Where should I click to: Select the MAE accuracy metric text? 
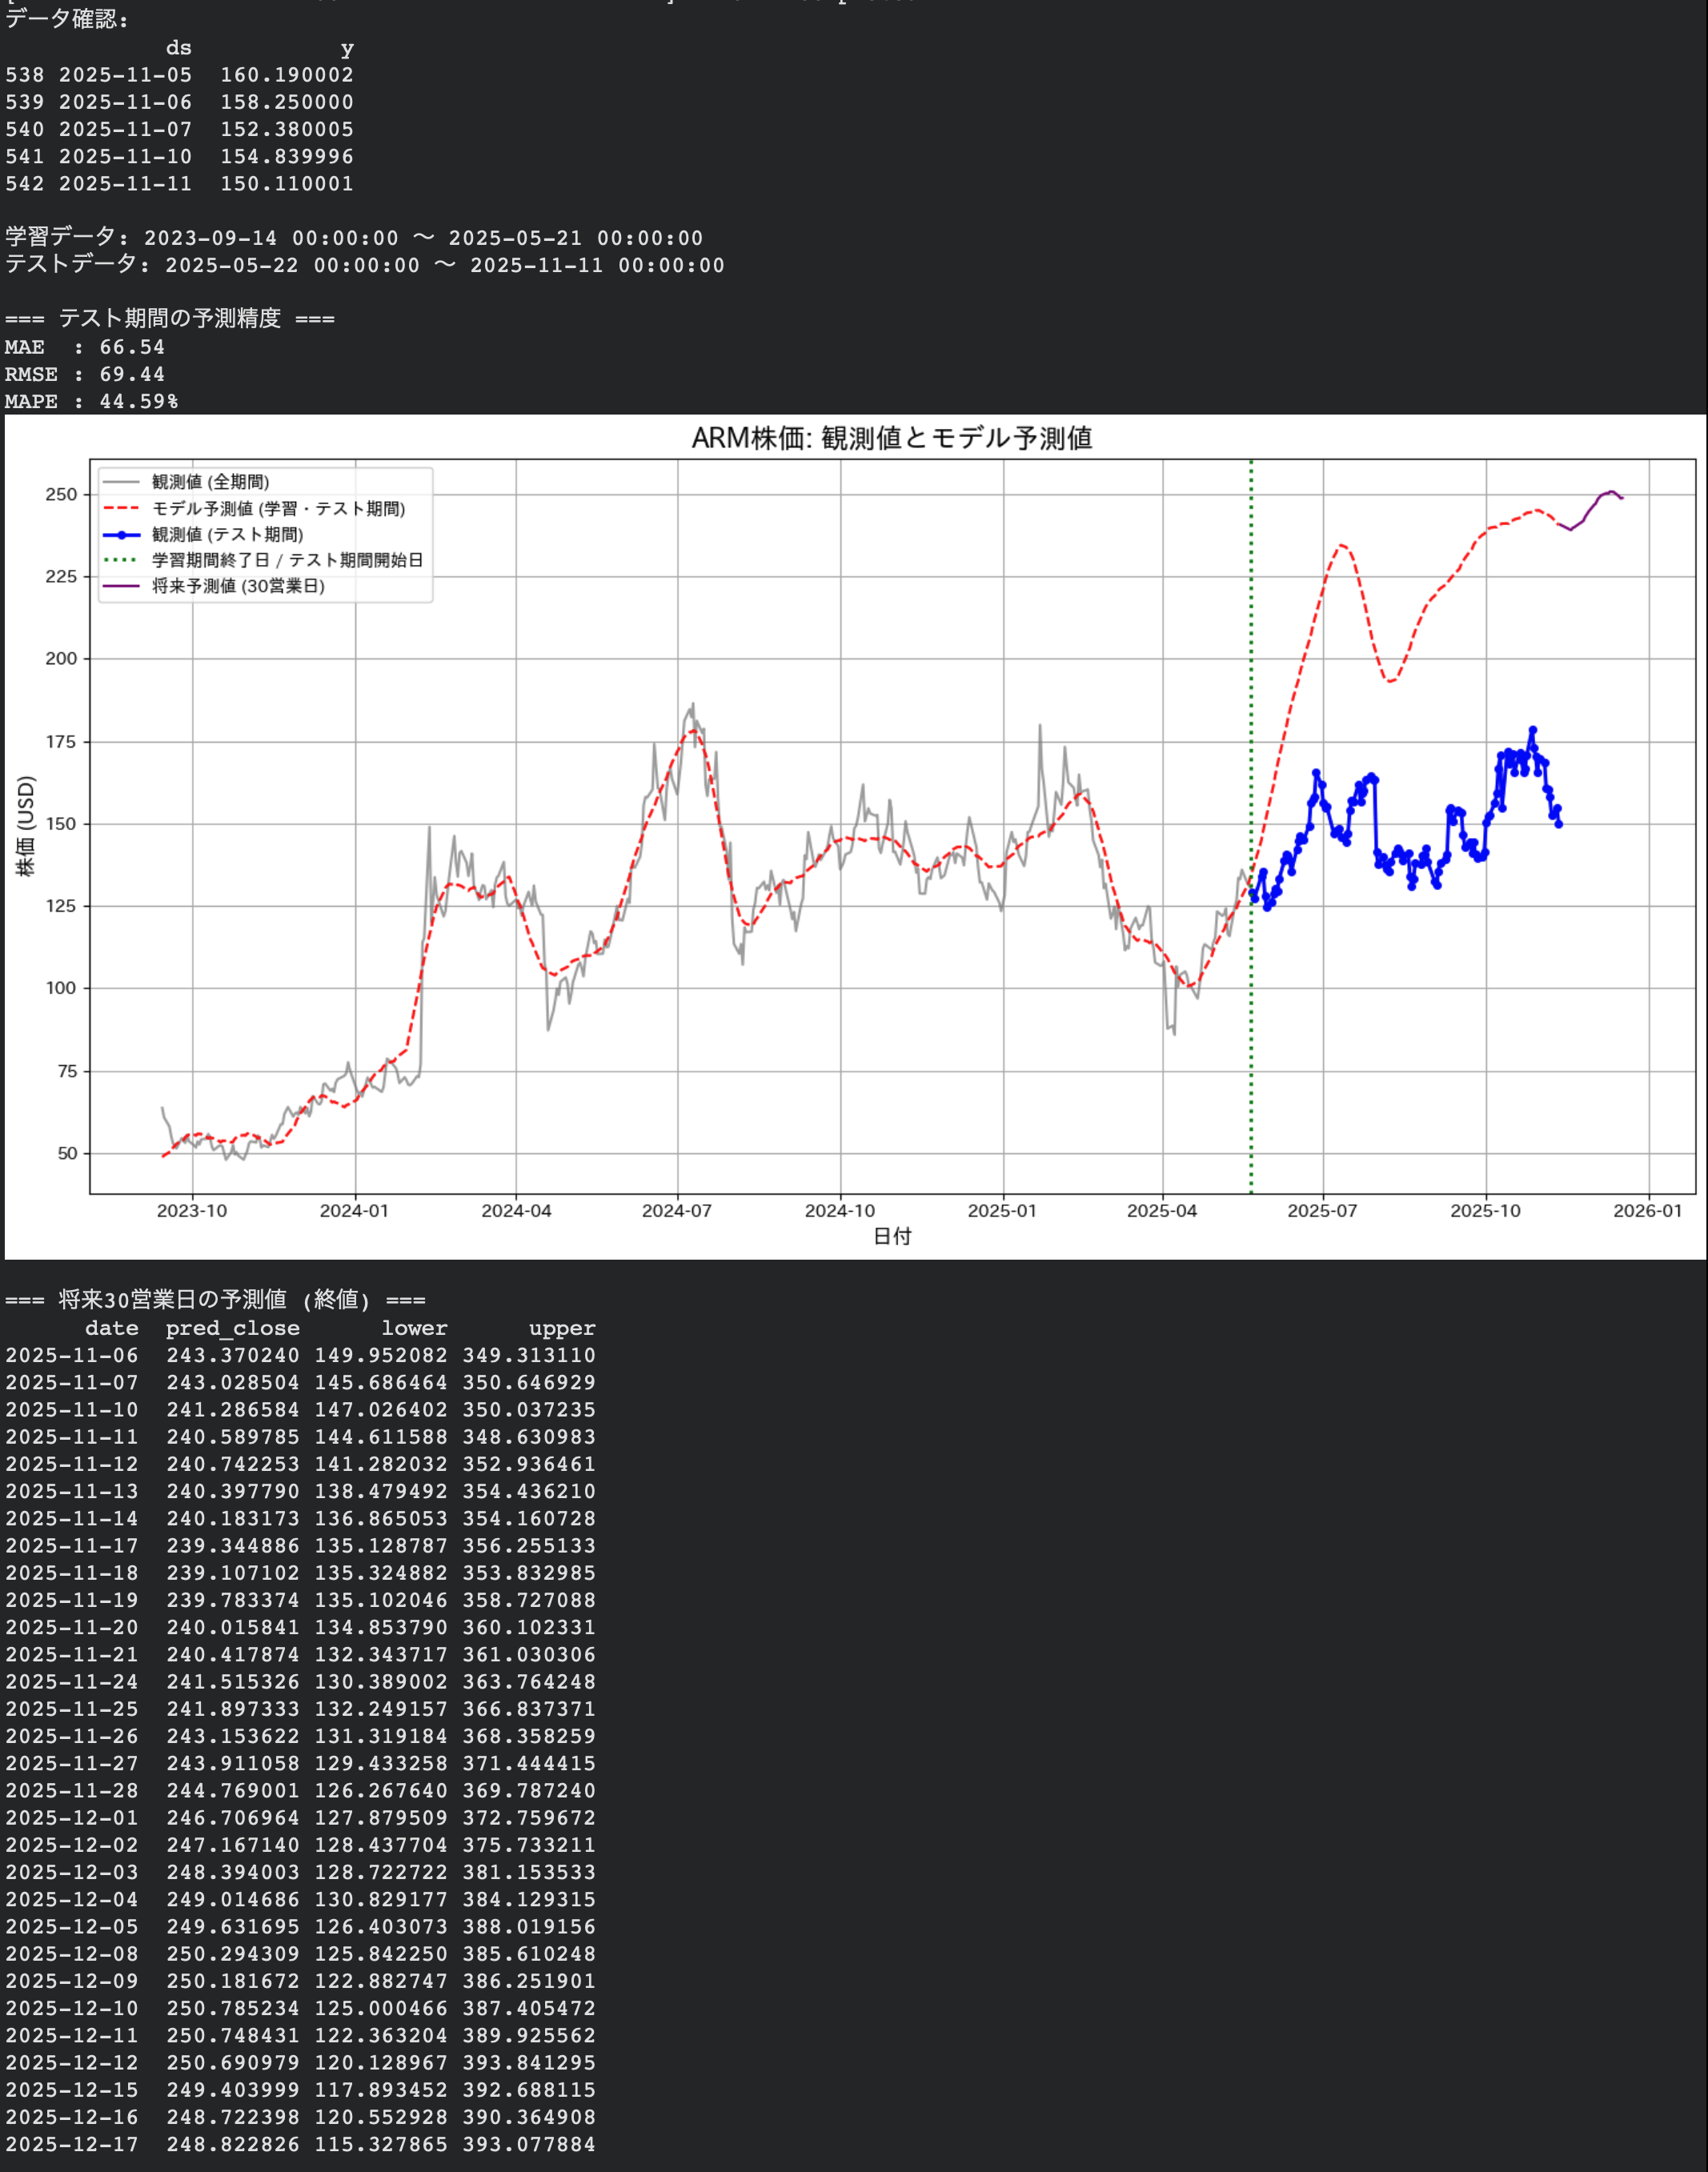pyautogui.click(x=85, y=347)
